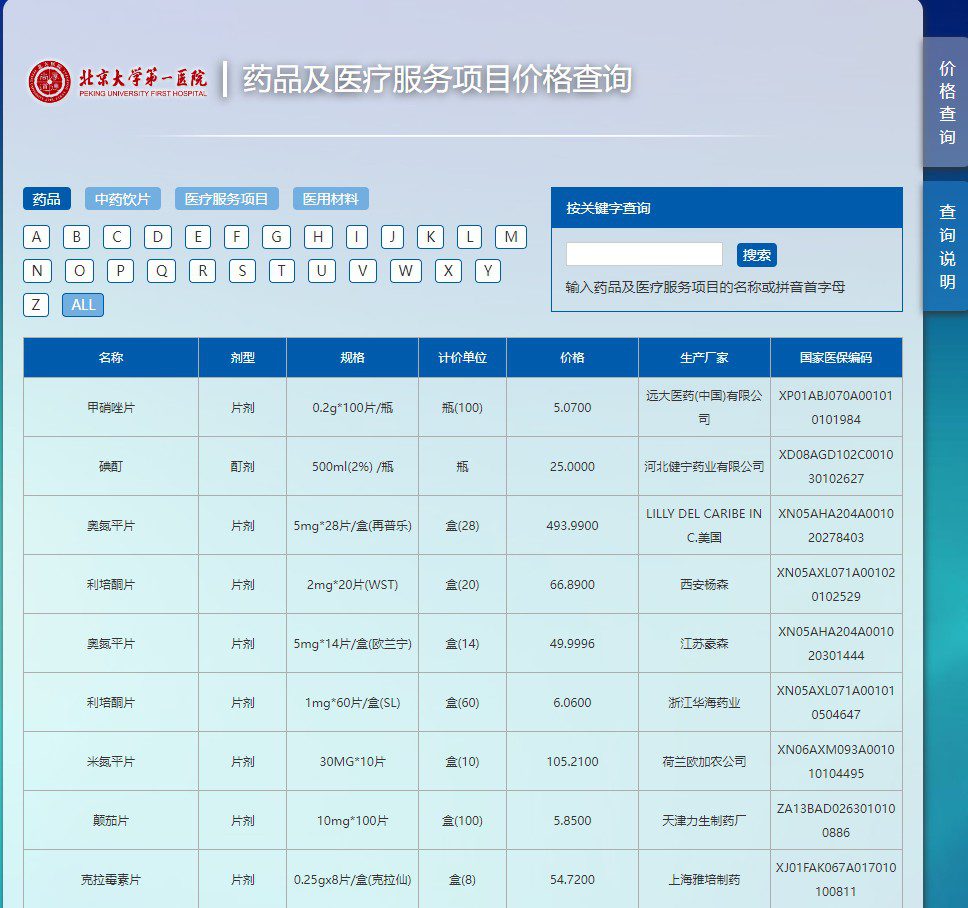The height and width of the screenshot is (908, 968).
Task: Filter by letter B
Action: (x=77, y=237)
